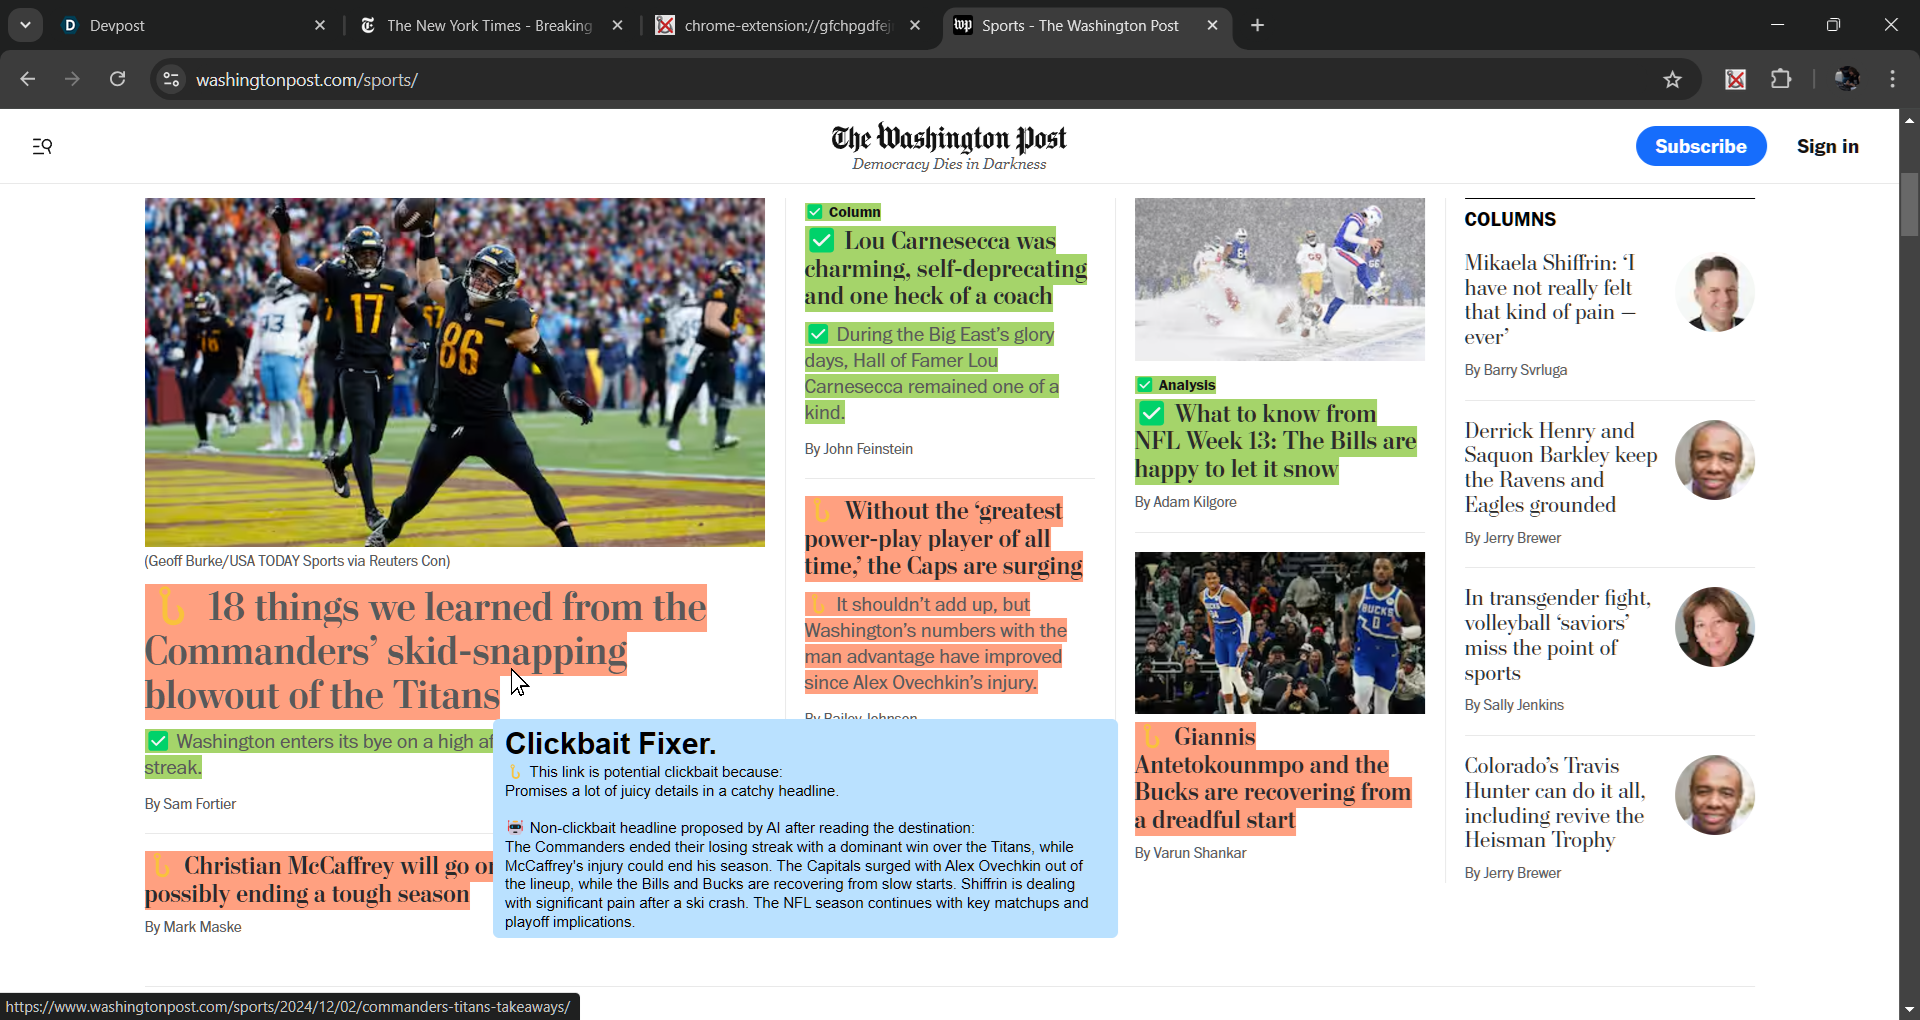Open 'What to know from NFL Week 13' headline
The height and width of the screenshot is (1020, 1920).
pyautogui.click(x=1275, y=441)
